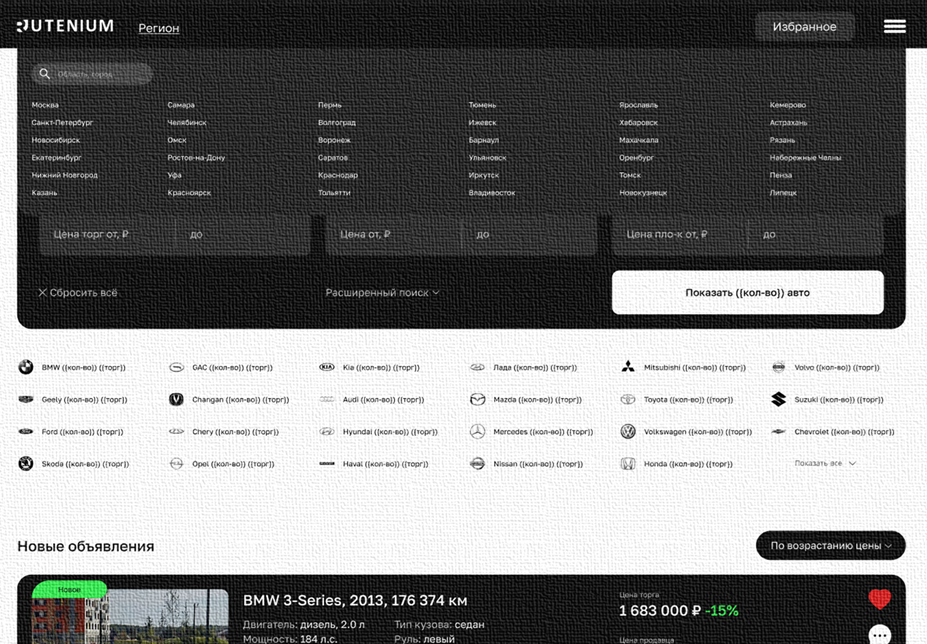Open more options on BMW 3-Series listing
The width and height of the screenshot is (927, 644).
880,635
